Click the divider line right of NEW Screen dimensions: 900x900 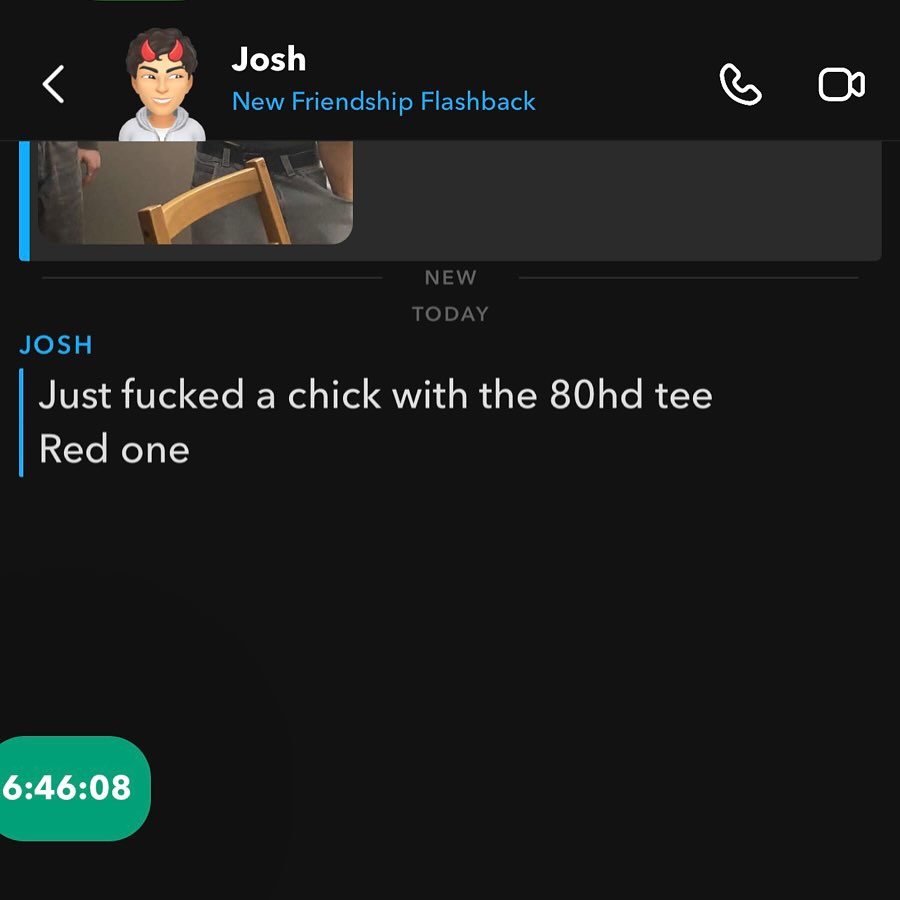point(688,278)
